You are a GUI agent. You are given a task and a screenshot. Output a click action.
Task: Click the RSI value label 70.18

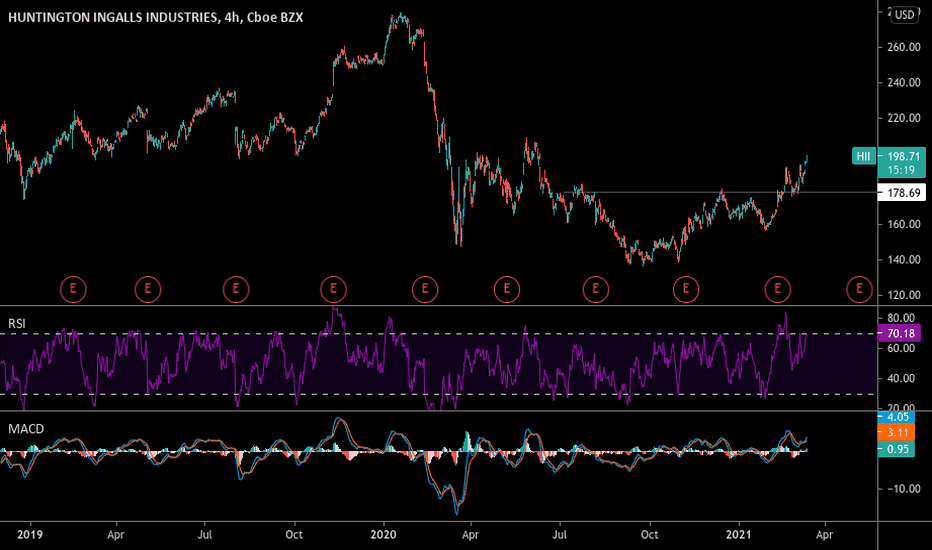(900, 334)
